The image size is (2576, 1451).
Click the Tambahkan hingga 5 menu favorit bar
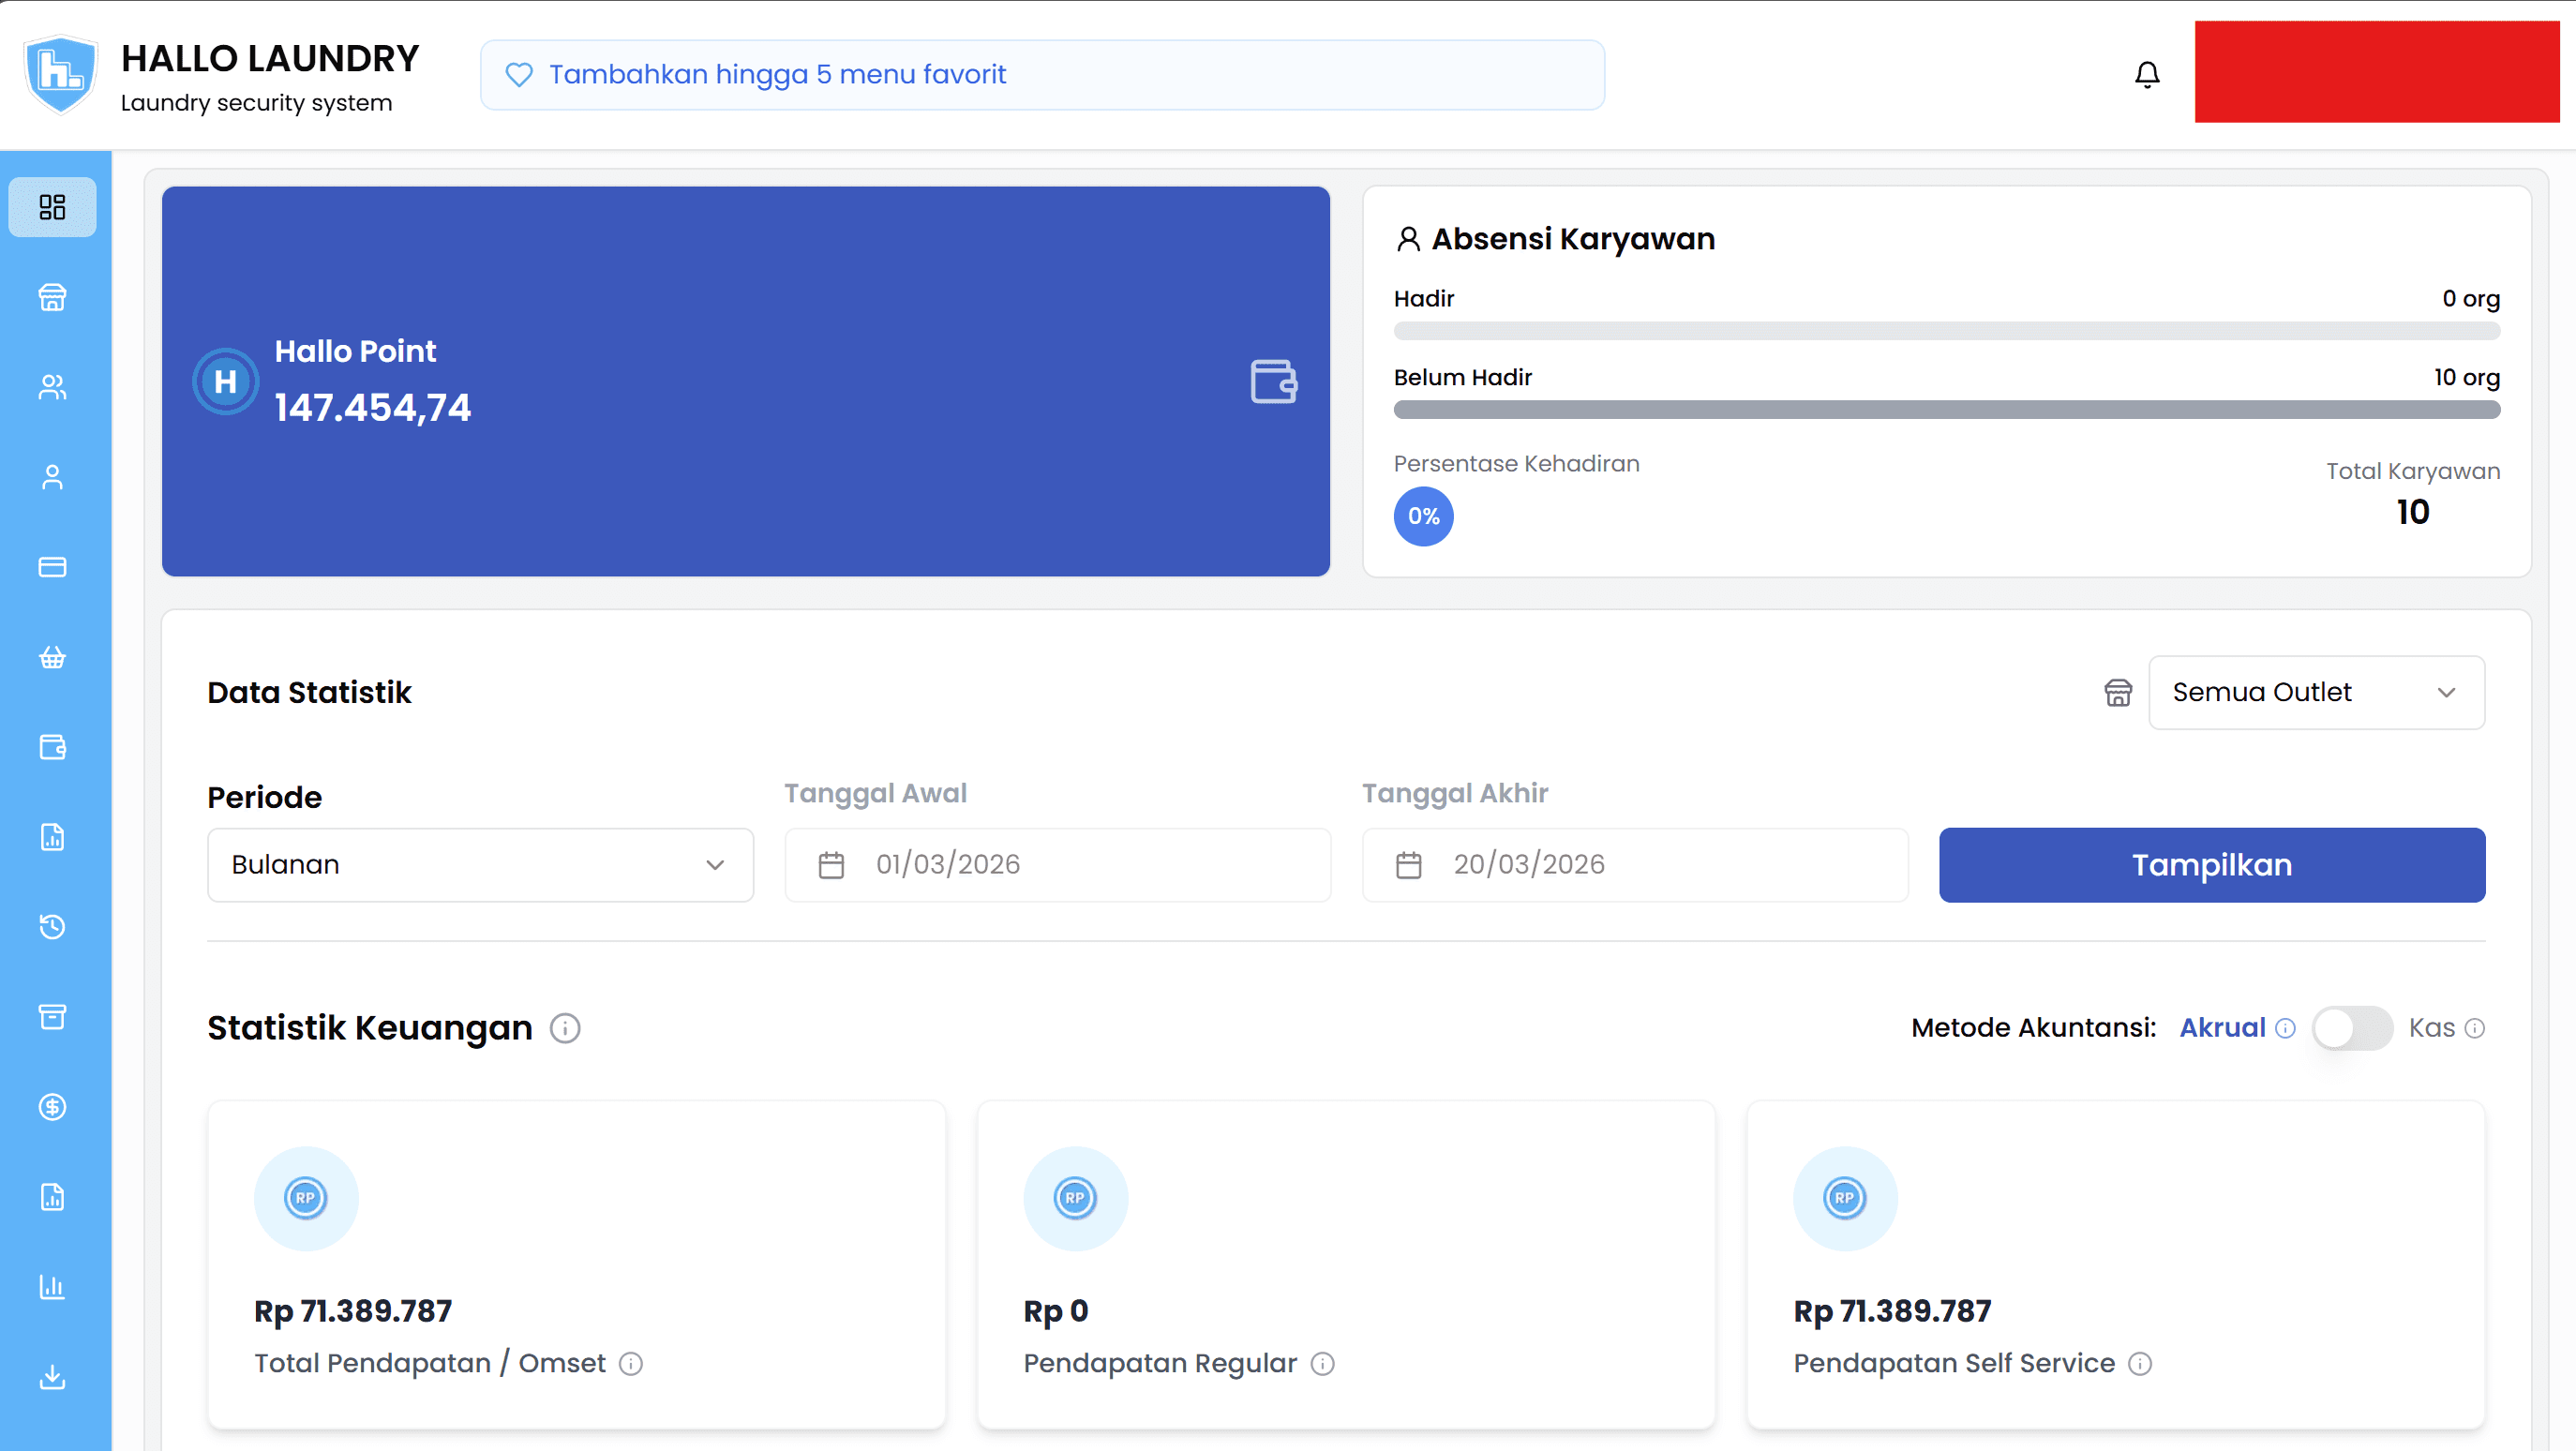[x=1042, y=75]
